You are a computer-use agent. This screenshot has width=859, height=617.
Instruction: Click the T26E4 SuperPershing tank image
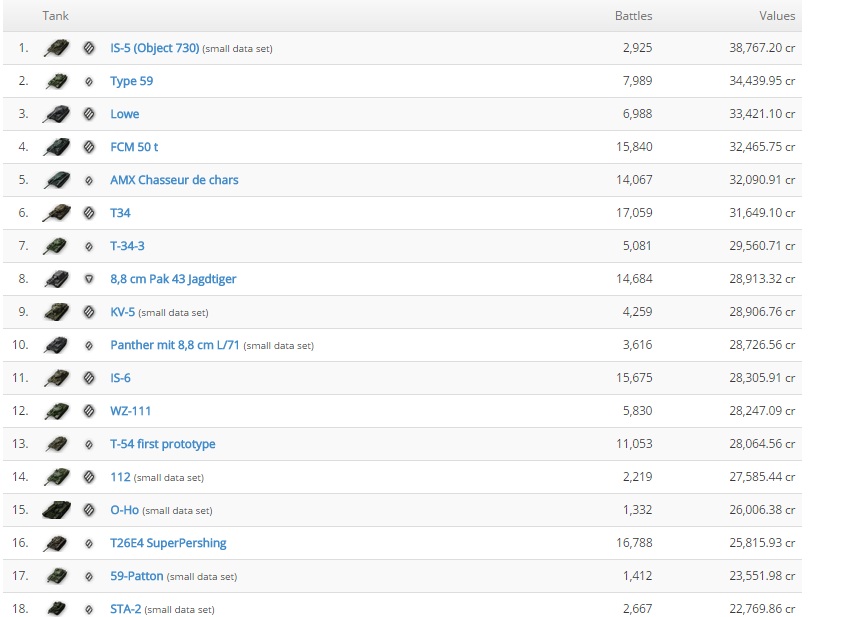[56, 543]
